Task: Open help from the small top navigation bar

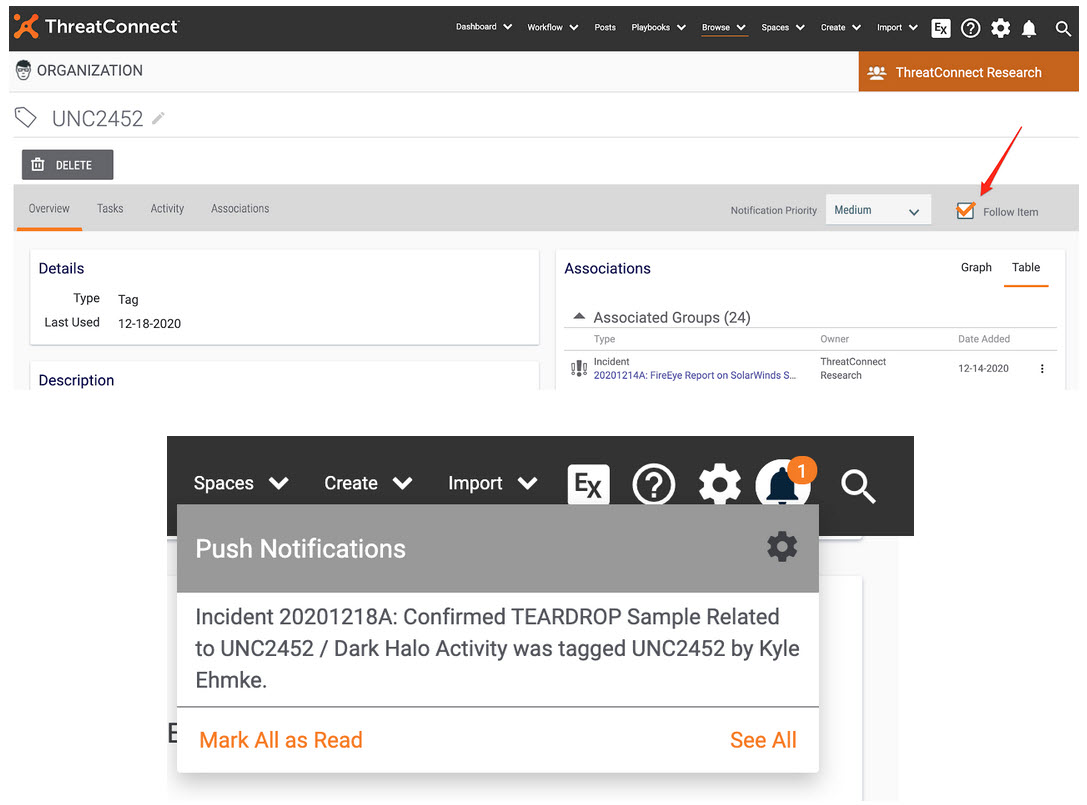Action: 971,28
